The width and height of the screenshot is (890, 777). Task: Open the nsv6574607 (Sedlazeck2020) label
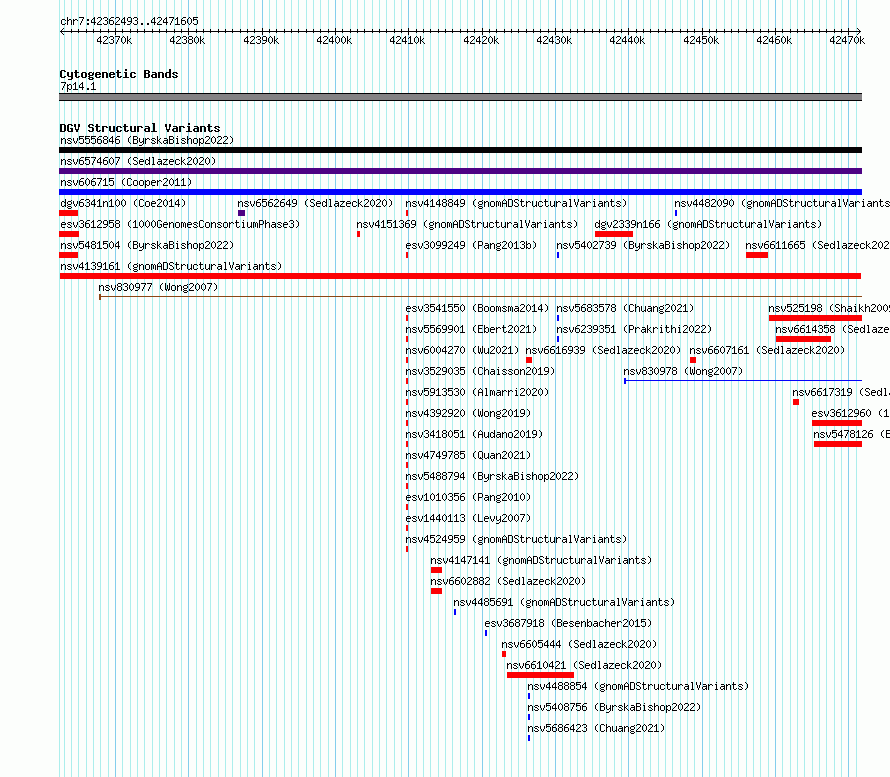point(138,161)
